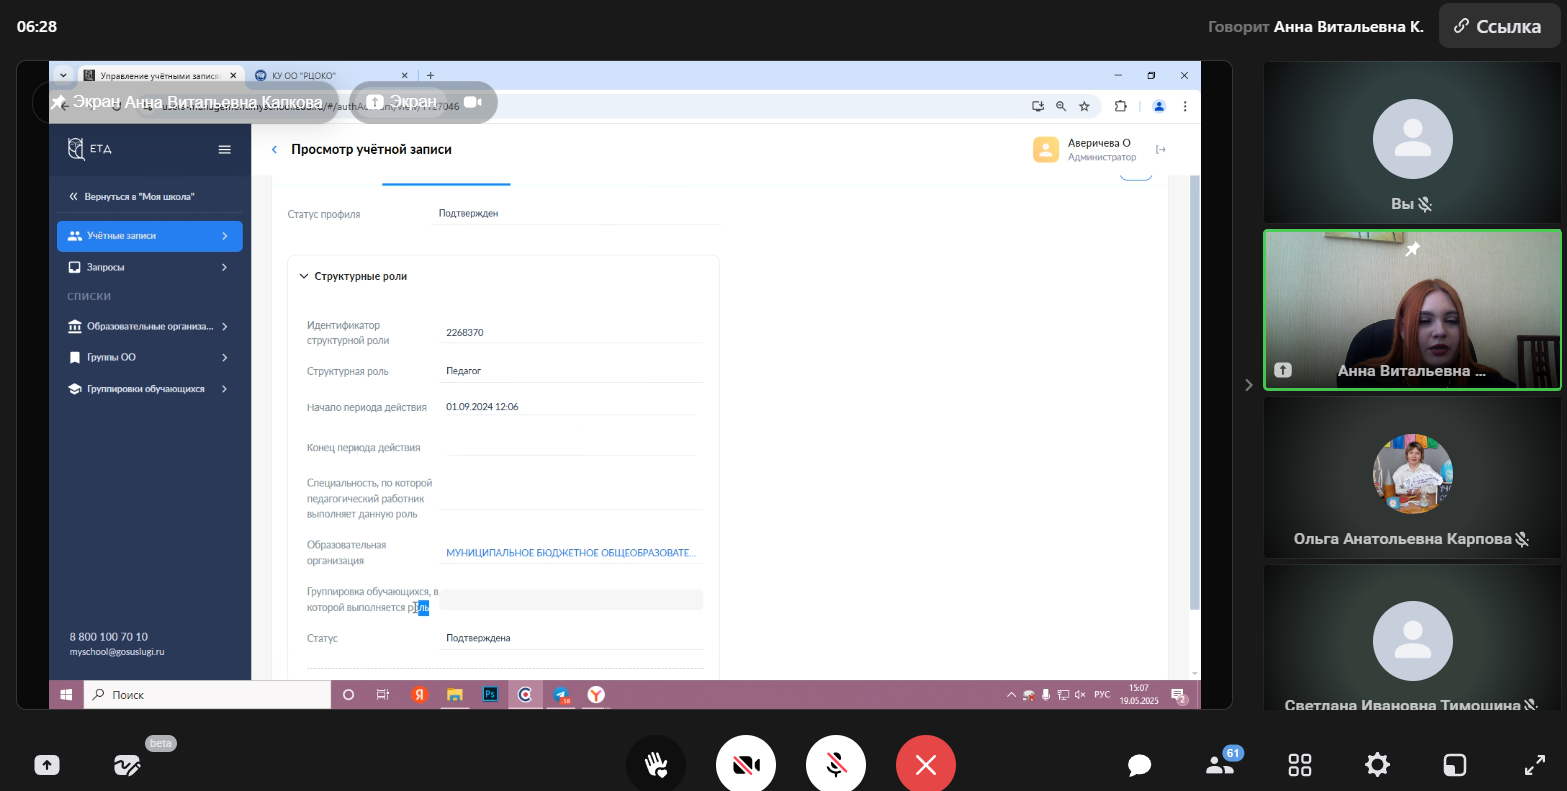
Task: Switch to picture-in-picture window mode
Action: click(x=1454, y=765)
